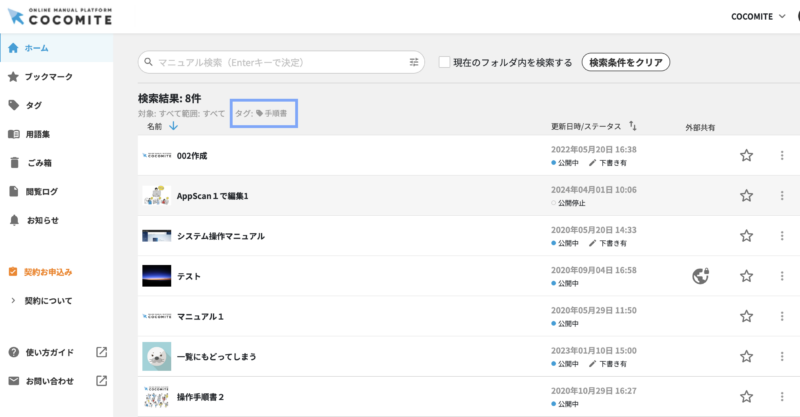Star the システム操作マニュアル row
Screen dimensions: 800x417
(746, 236)
